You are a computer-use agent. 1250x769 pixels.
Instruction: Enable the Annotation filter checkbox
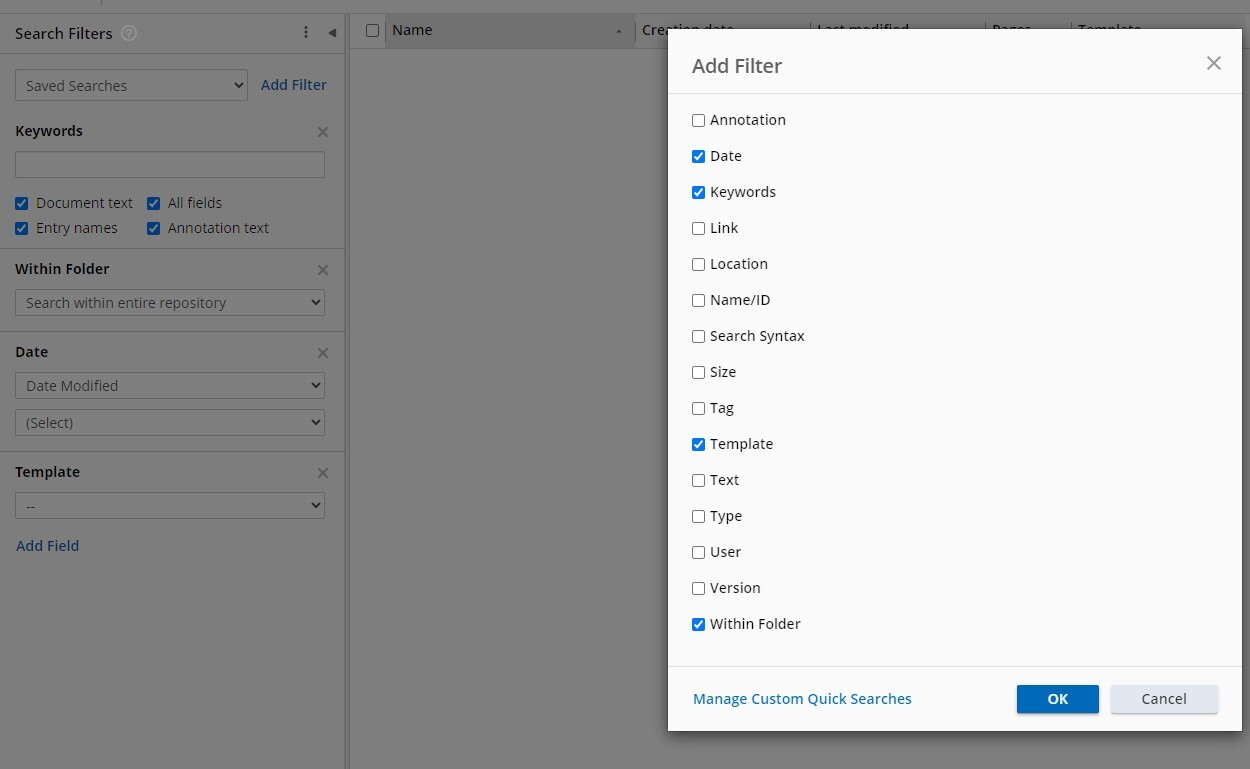(x=699, y=120)
